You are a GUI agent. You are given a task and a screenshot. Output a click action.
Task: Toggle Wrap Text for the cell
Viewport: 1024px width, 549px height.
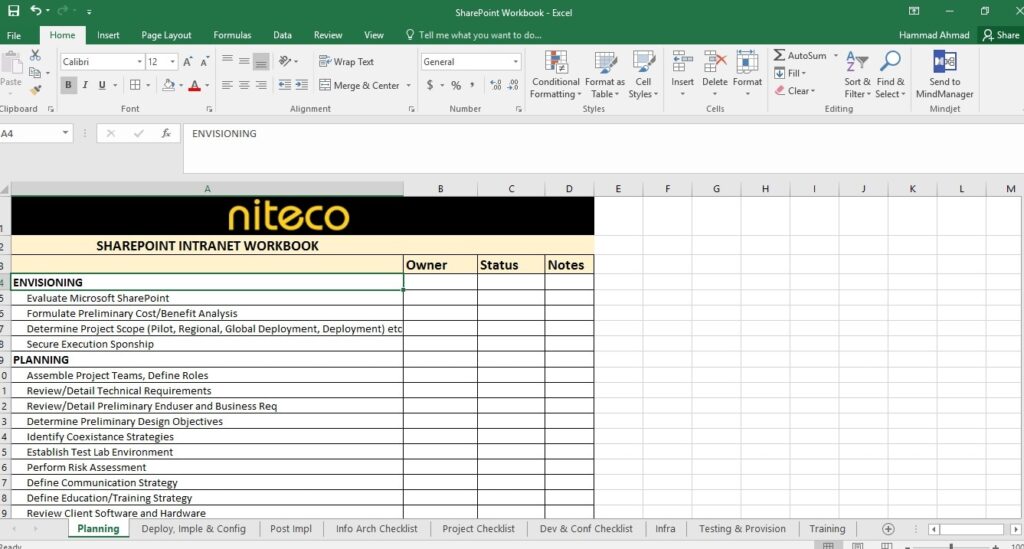tap(346, 61)
